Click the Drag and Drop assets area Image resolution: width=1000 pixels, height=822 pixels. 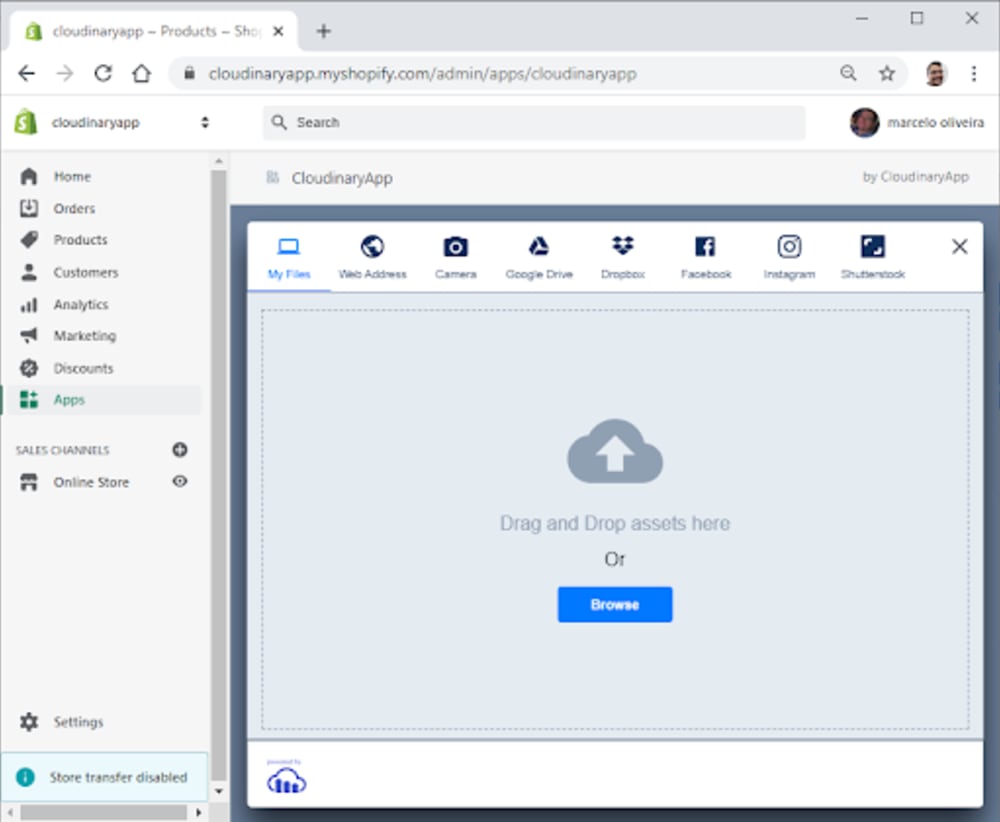615,519
